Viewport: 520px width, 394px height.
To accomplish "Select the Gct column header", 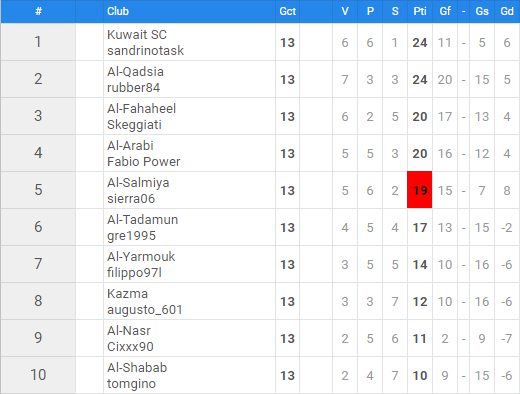I will pyautogui.click(x=287, y=11).
